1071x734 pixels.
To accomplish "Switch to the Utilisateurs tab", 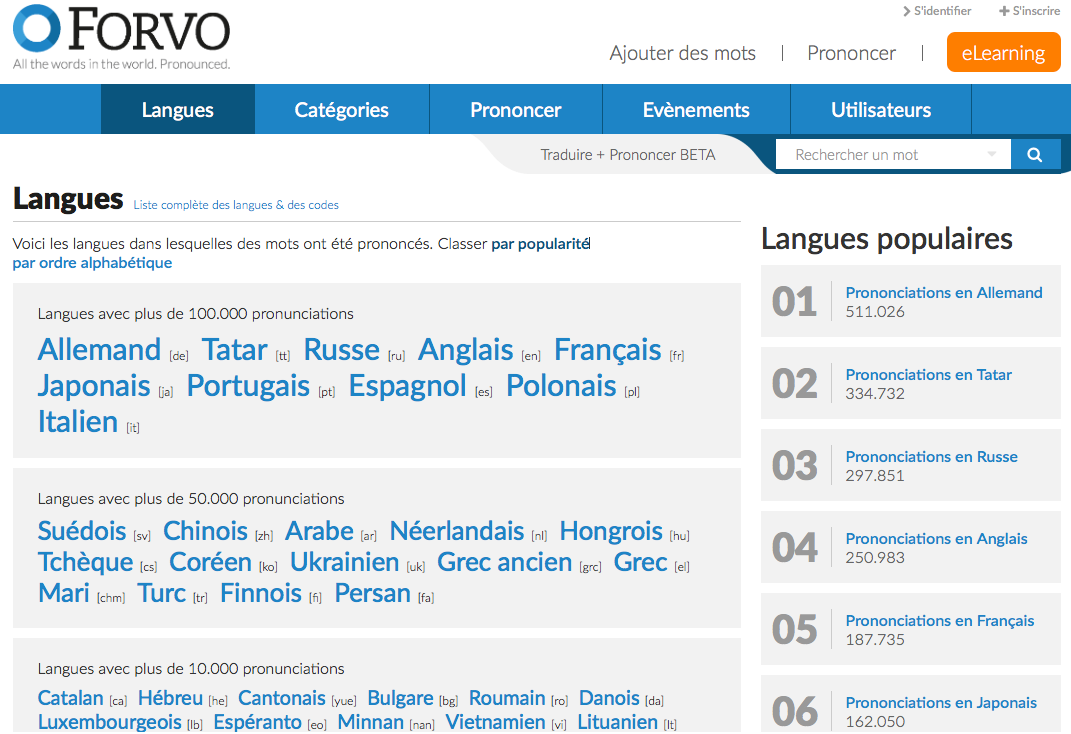I will pyautogui.click(x=880, y=110).
